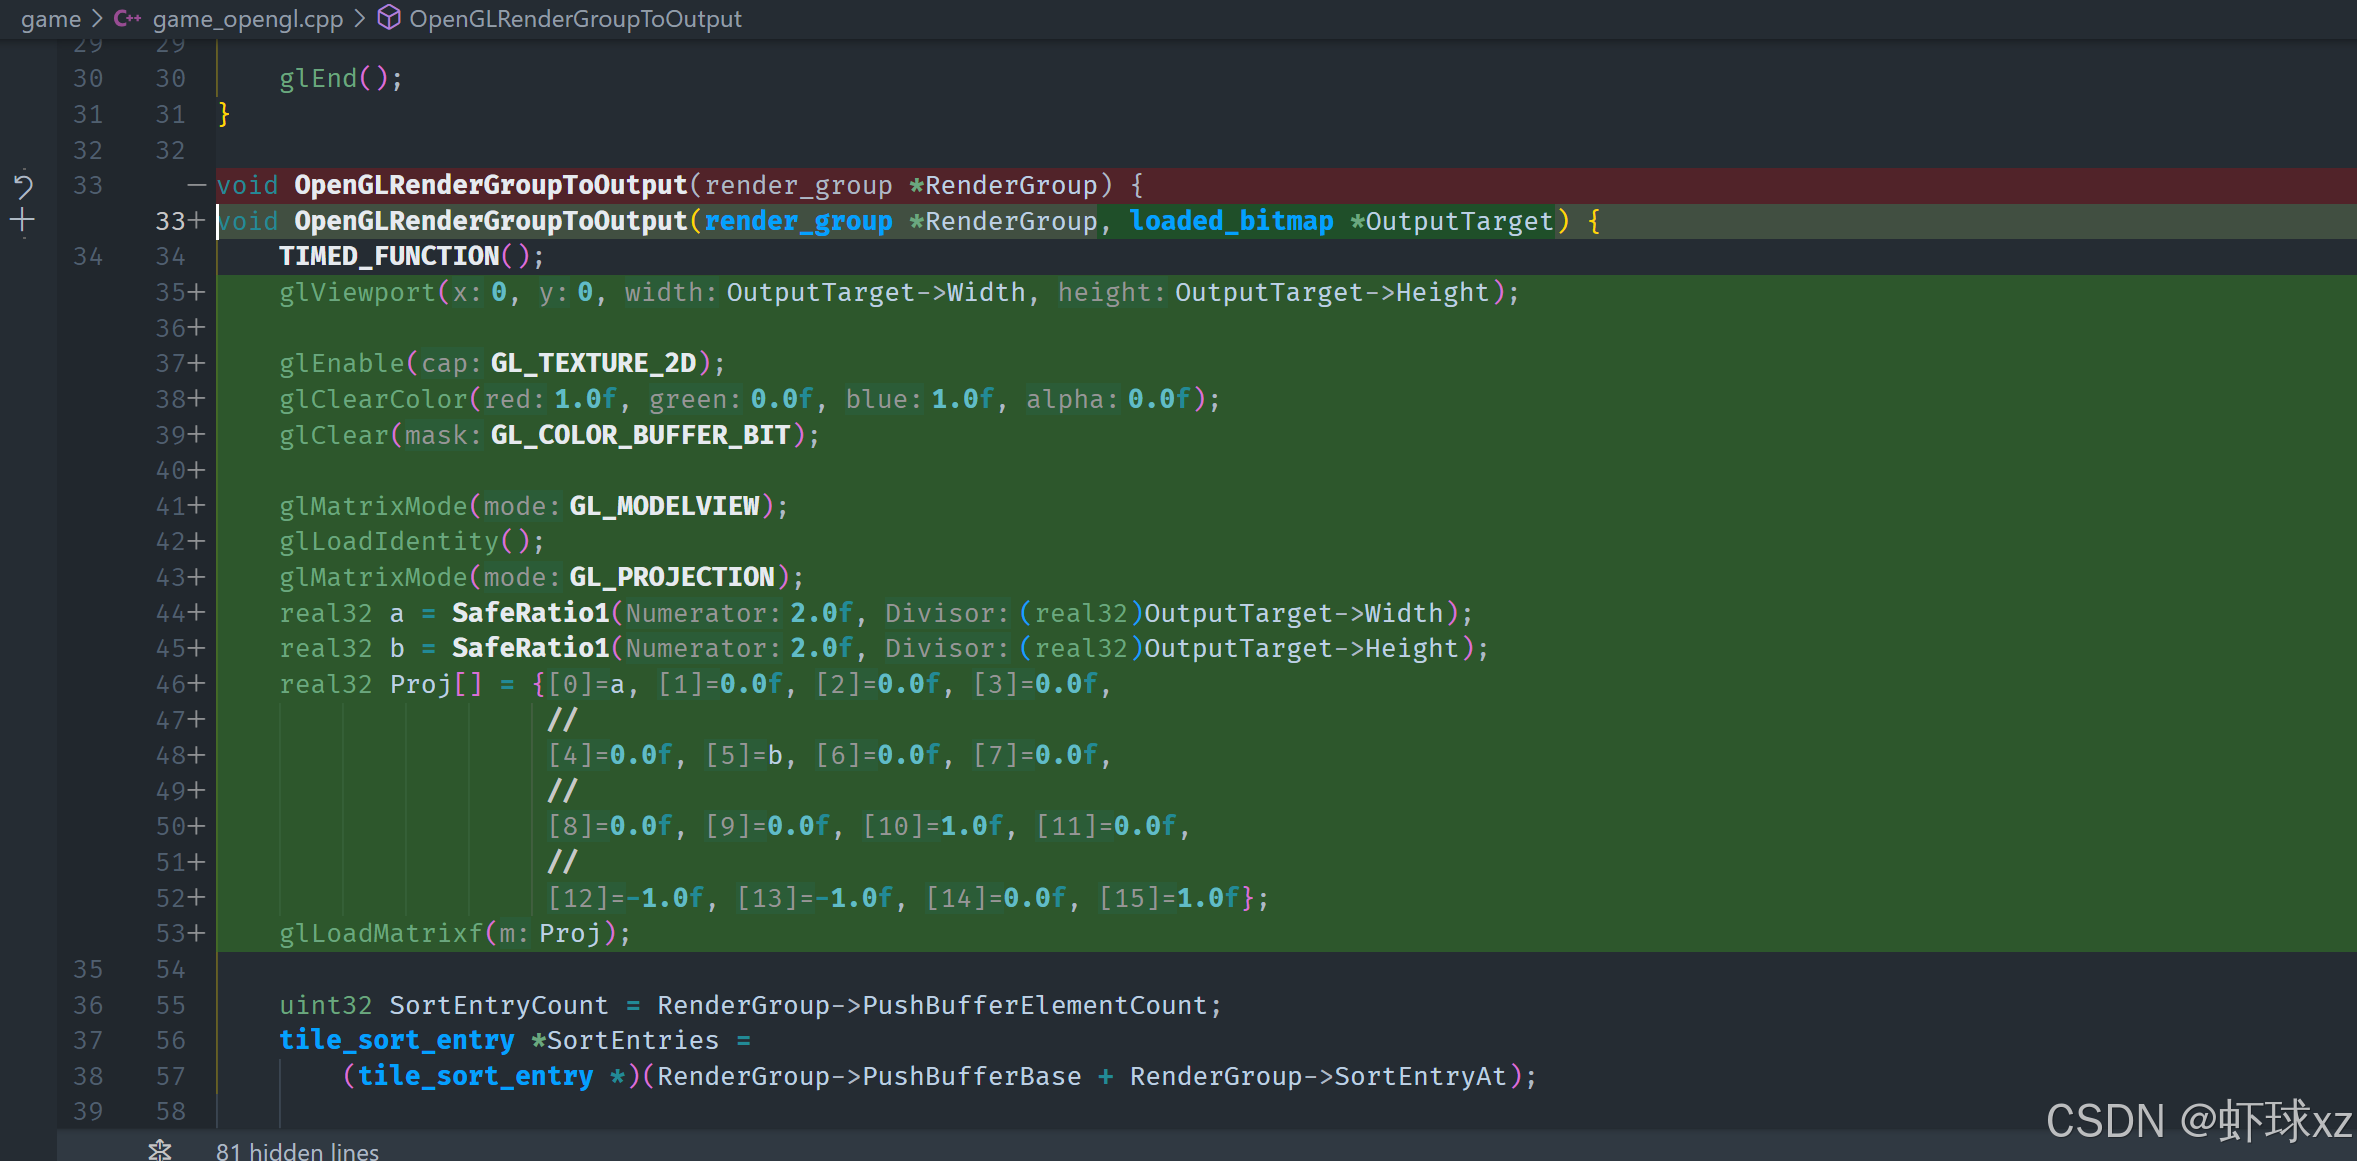Click the revert change arrow icon
This screenshot has width=2357, height=1161.
(x=23, y=185)
